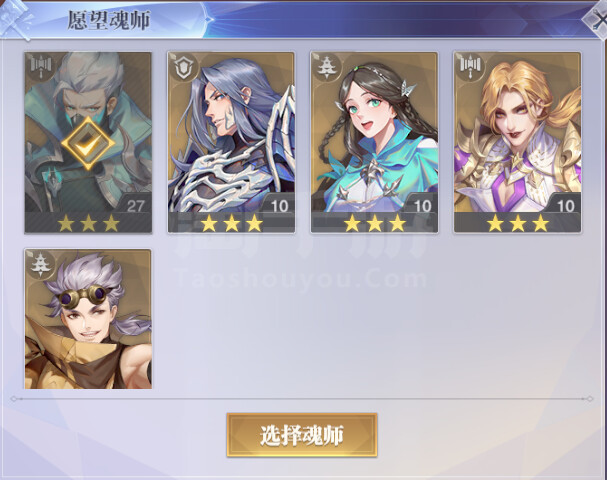This screenshot has height=480, width=607.
Task: Close the 愿望魂师 dialog
Action: tap(597, 19)
